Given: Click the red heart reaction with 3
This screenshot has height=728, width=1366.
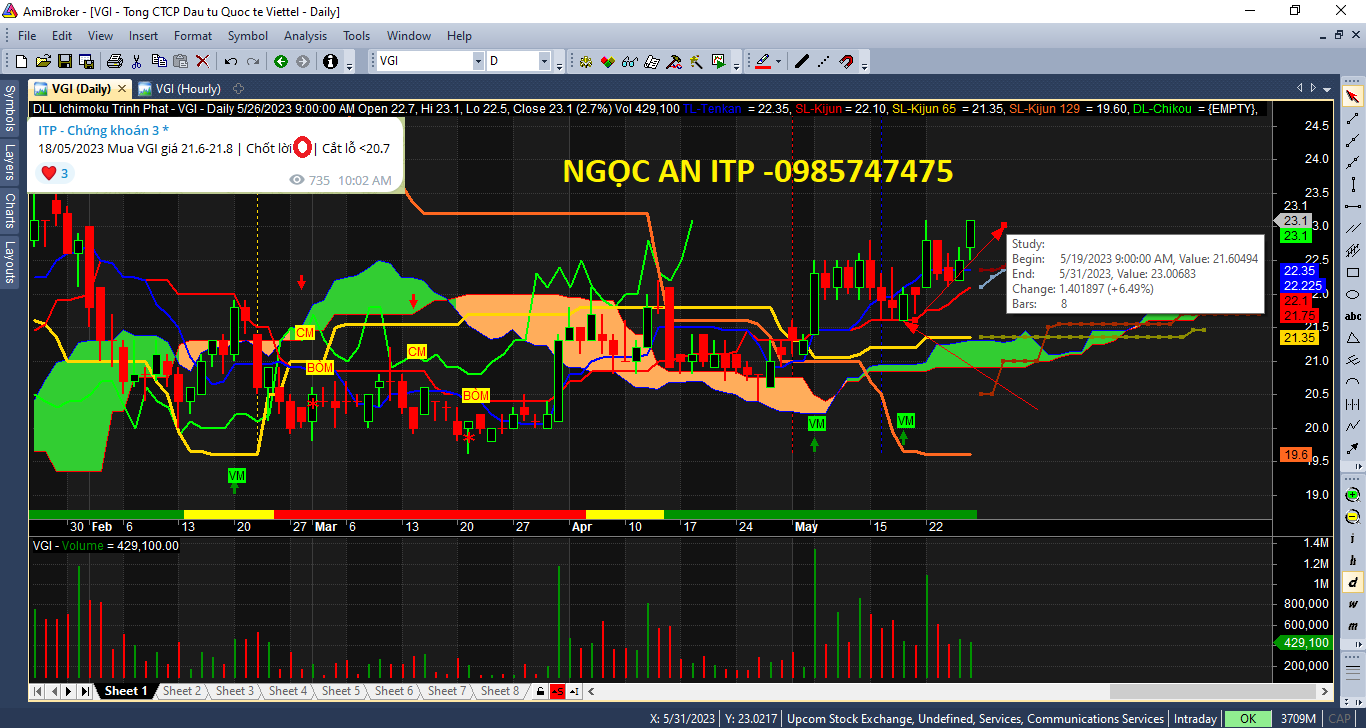Looking at the screenshot, I should pyautogui.click(x=54, y=173).
